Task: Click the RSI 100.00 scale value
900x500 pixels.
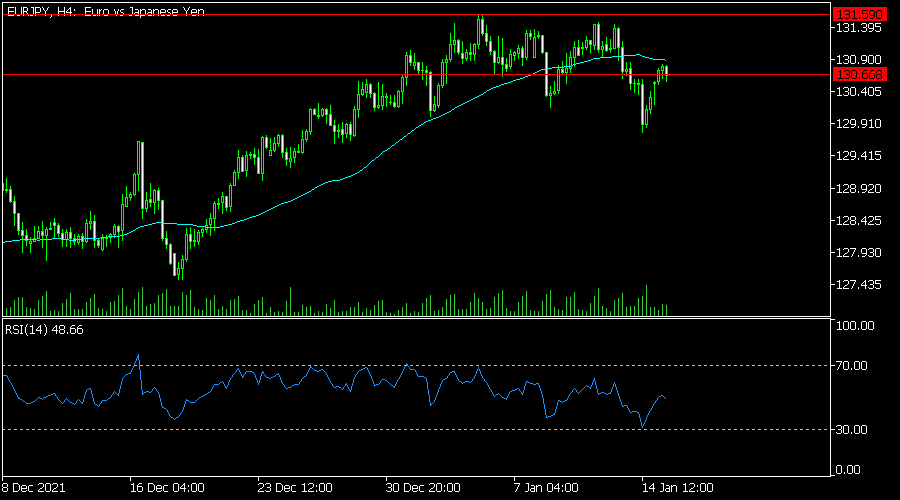Action: 855,326
